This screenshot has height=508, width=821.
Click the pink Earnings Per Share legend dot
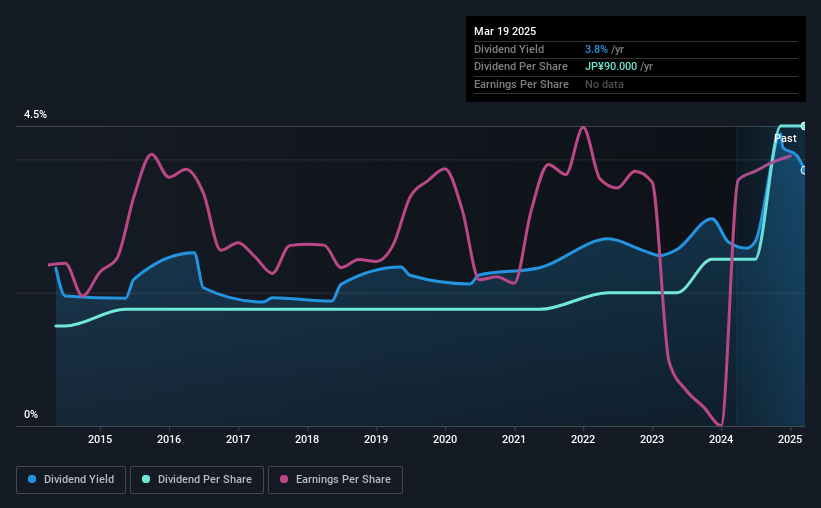point(284,479)
